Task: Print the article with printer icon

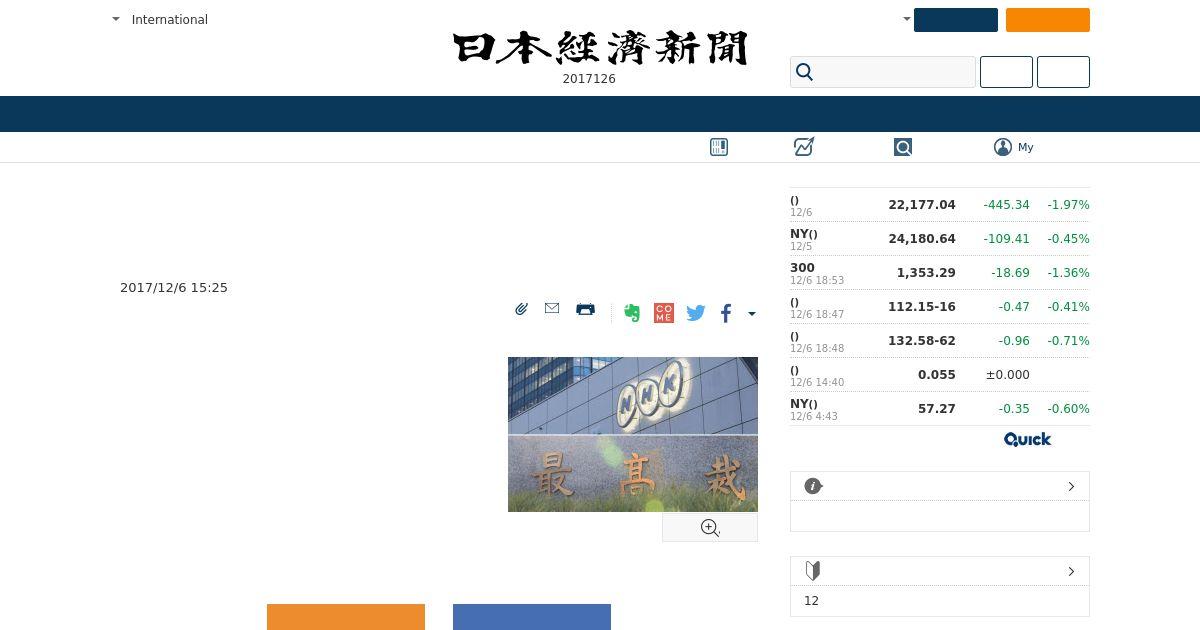Action: point(586,309)
